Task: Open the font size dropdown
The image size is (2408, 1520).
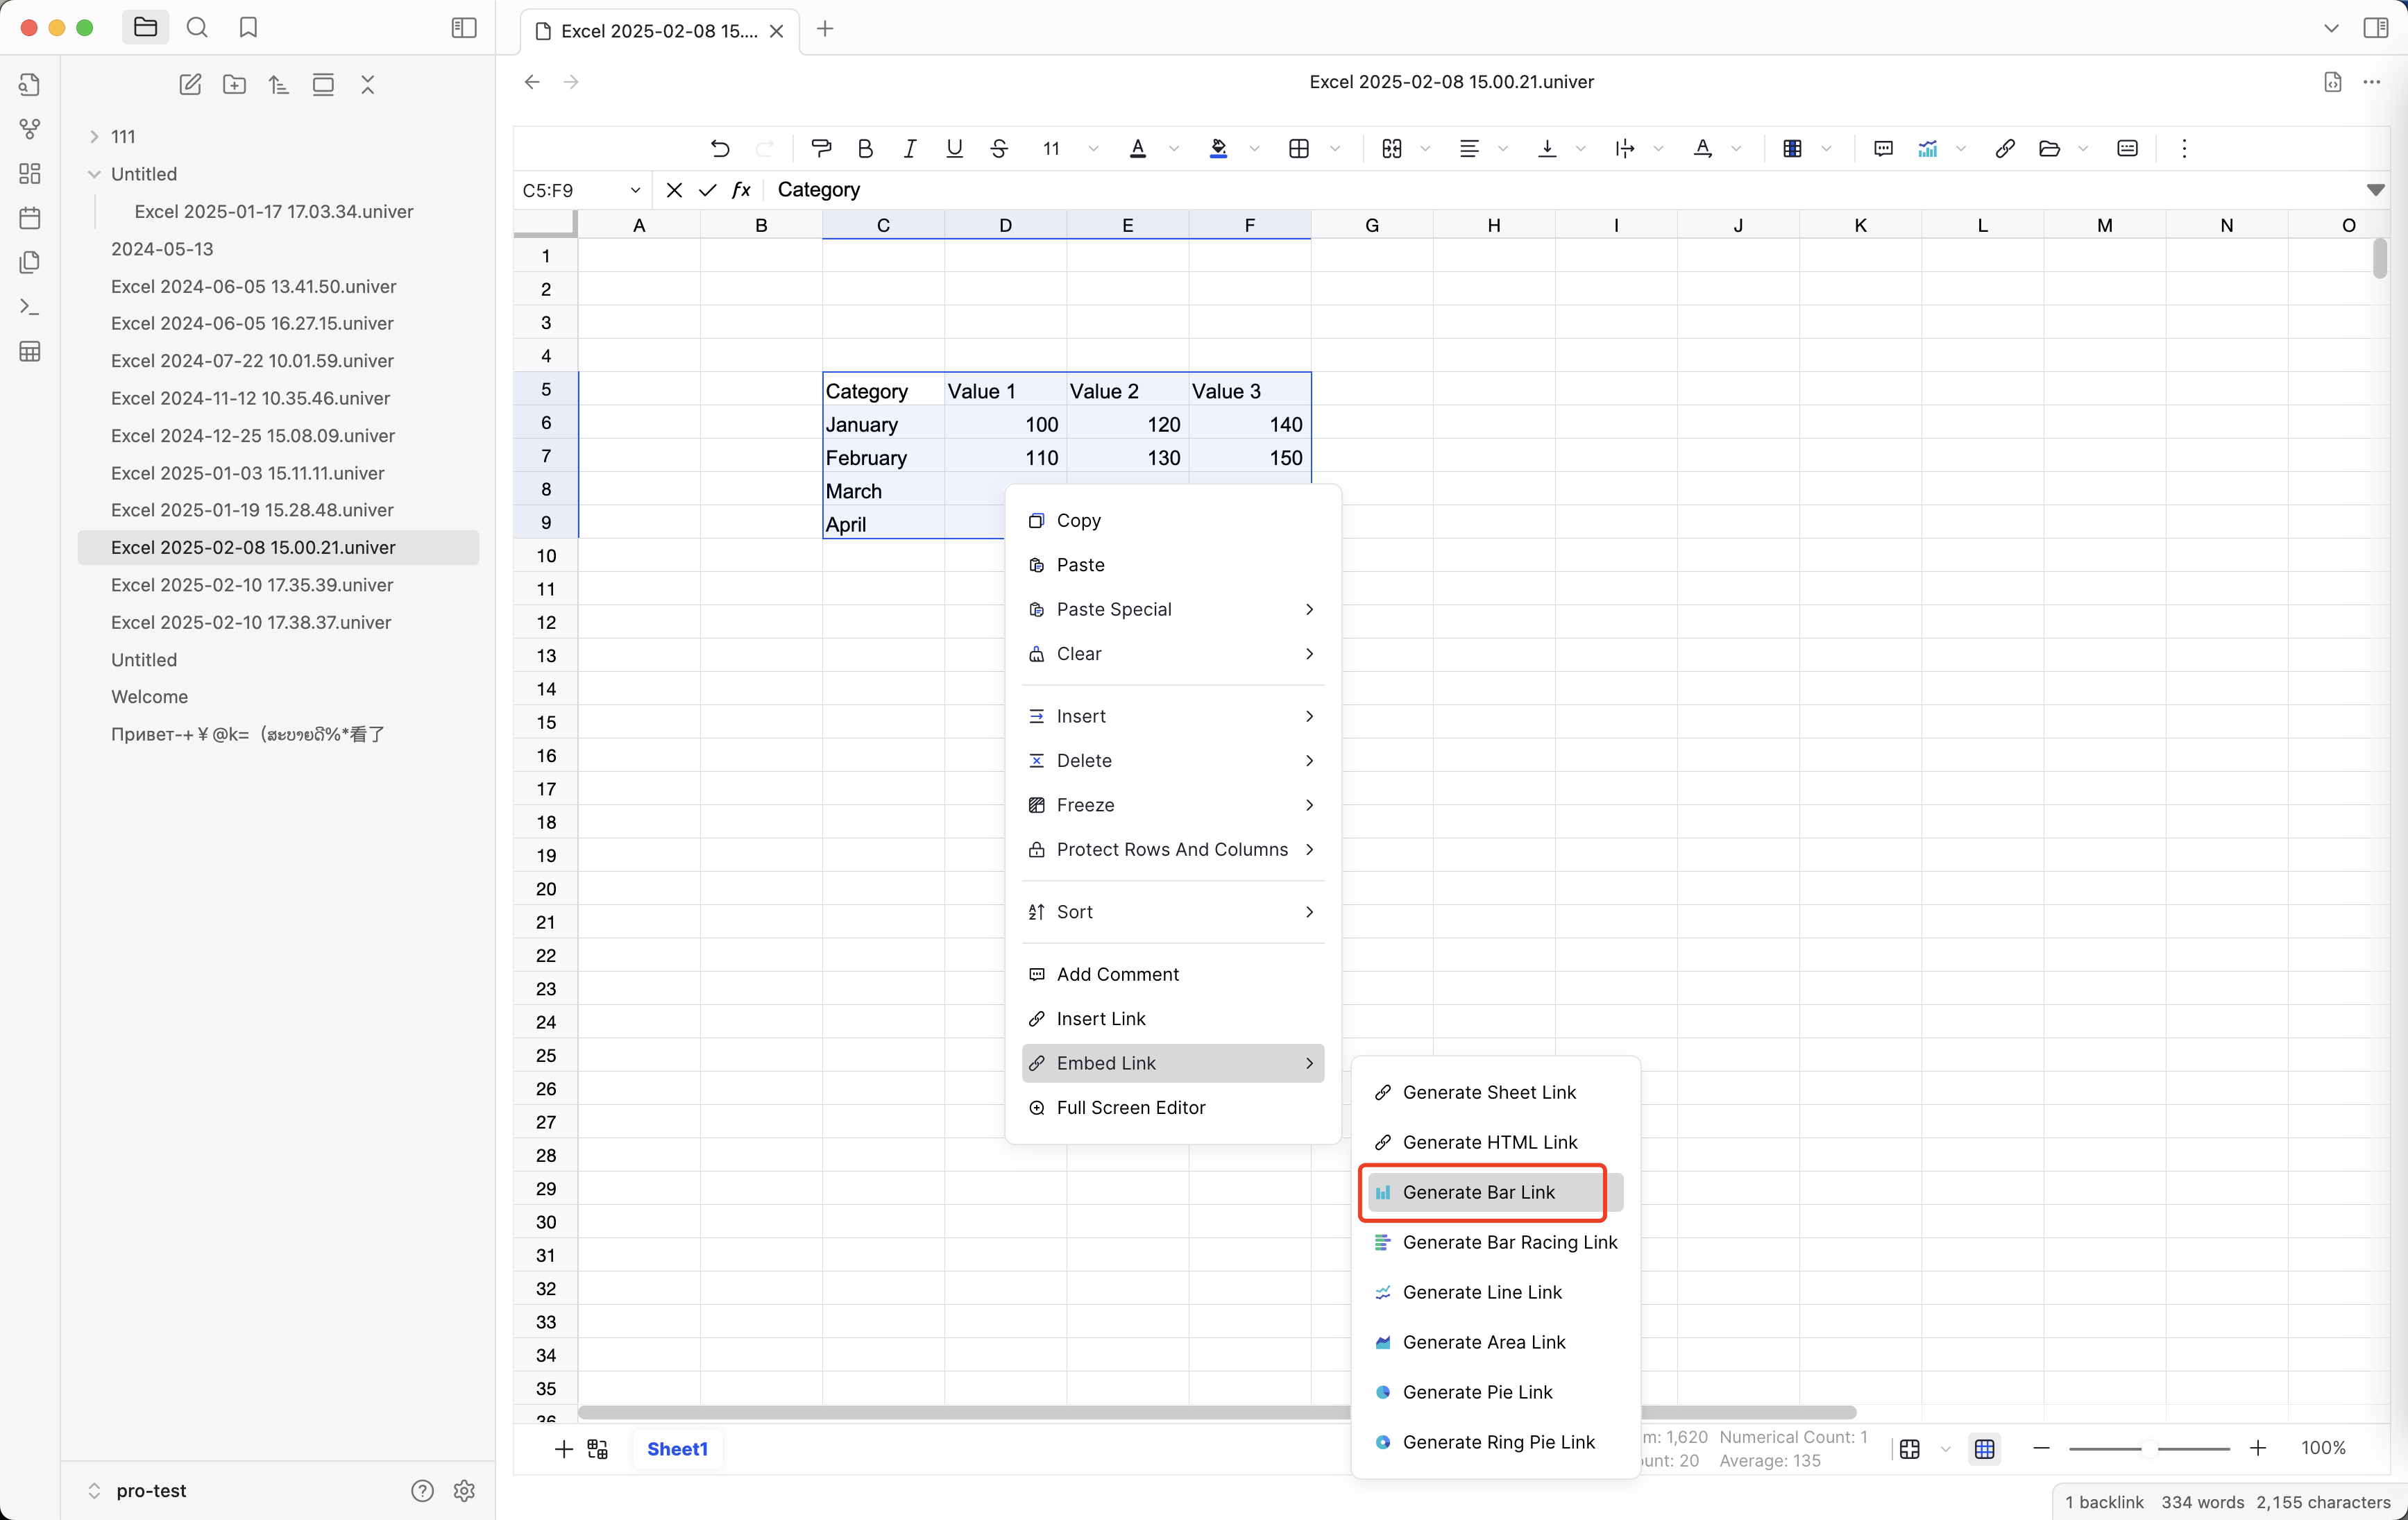Action: click(x=1093, y=148)
